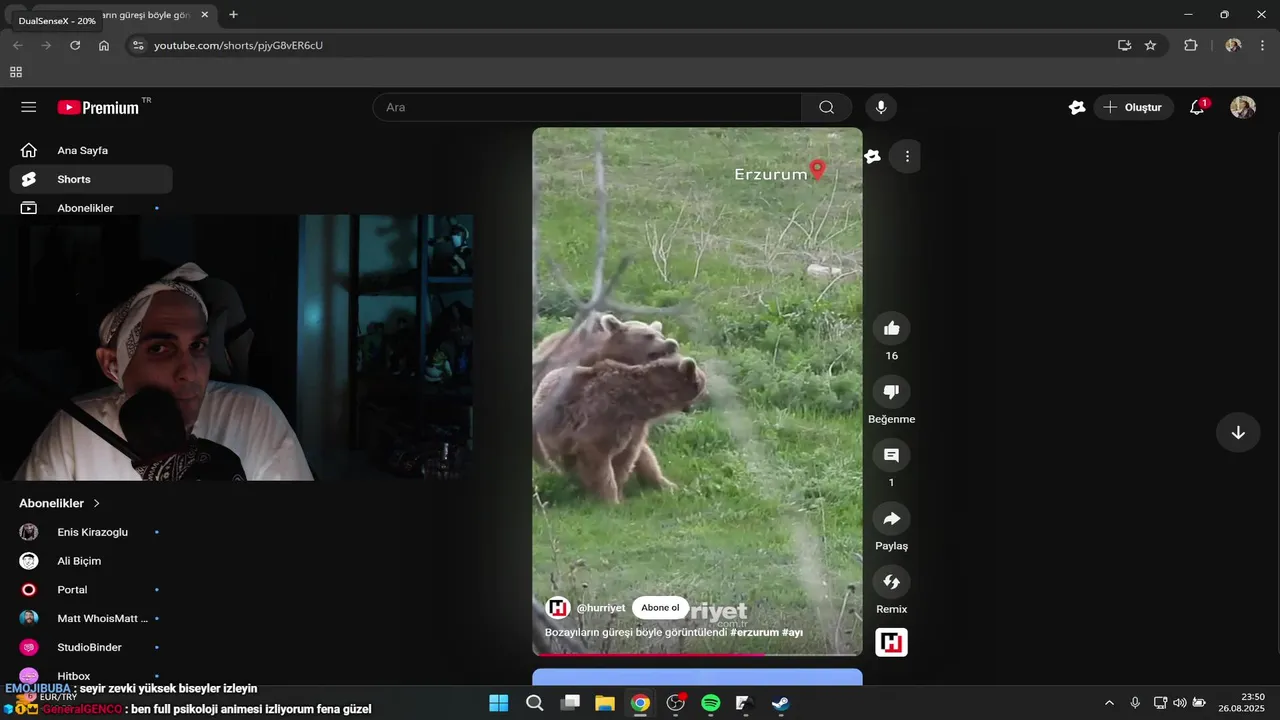Click the YouTube Shorts URL in address bar
The image size is (1280, 720).
[238, 45]
